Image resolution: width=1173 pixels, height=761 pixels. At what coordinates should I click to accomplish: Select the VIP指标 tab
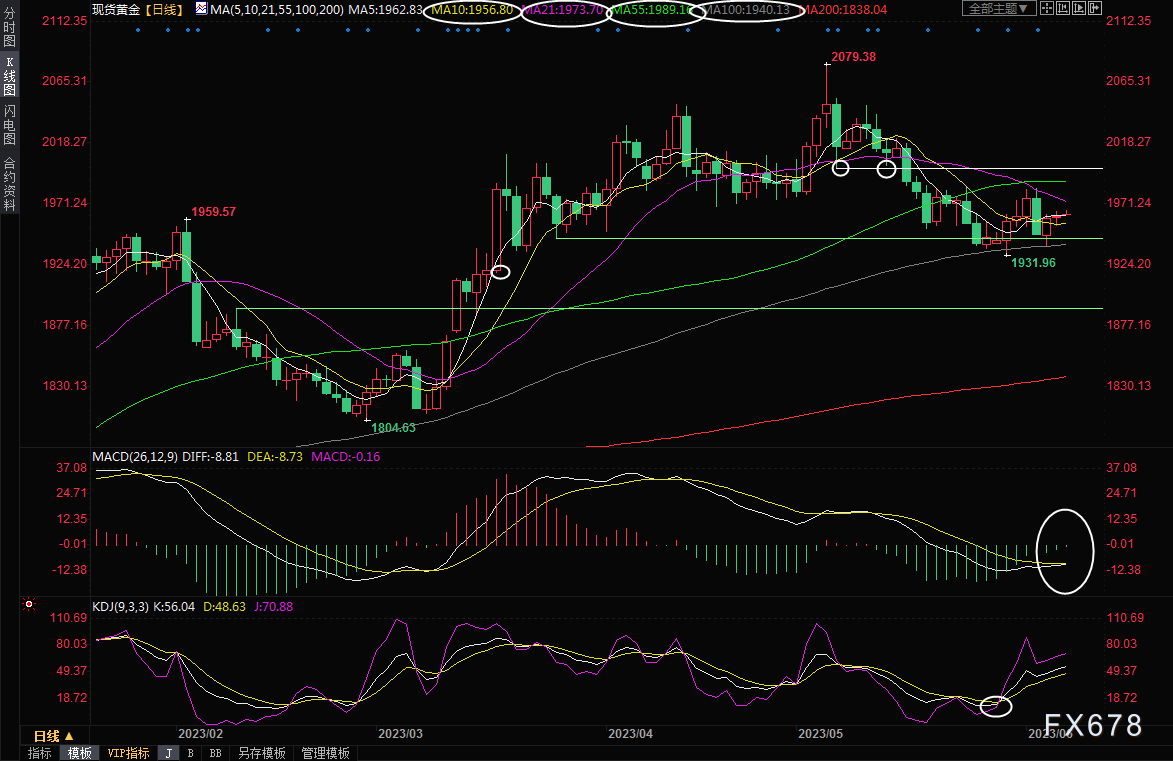[128, 753]
